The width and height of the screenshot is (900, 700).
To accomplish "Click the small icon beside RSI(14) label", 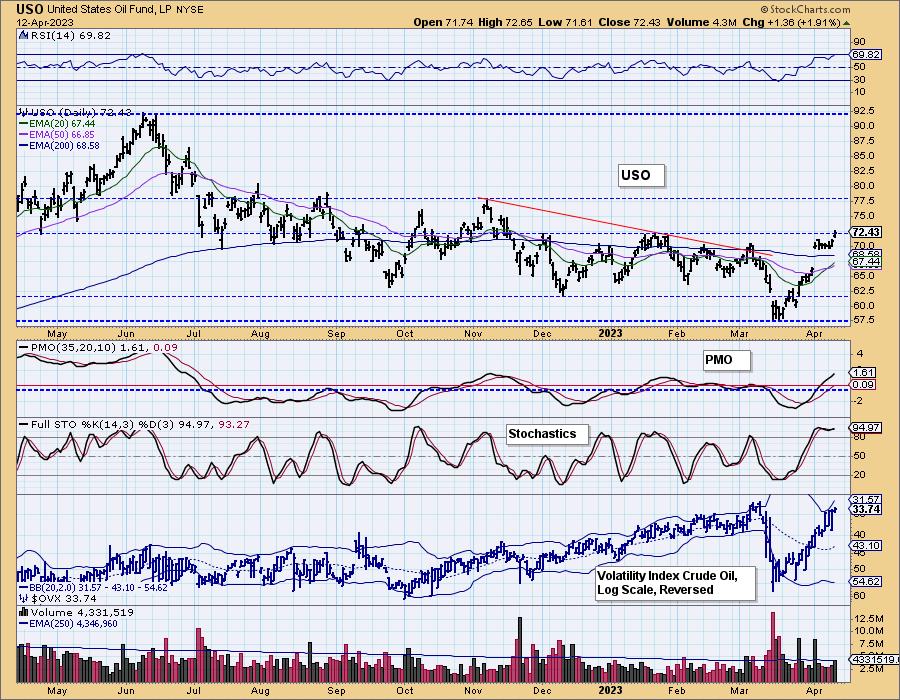I will (x=23, y=36).
